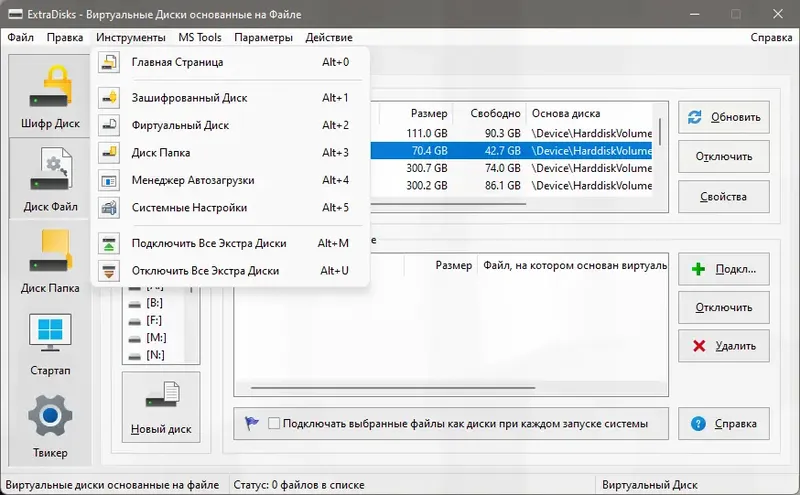The width and height of the screenshot is (800, 495).
Task: Close the Инструменты menu
Action: 131,37
